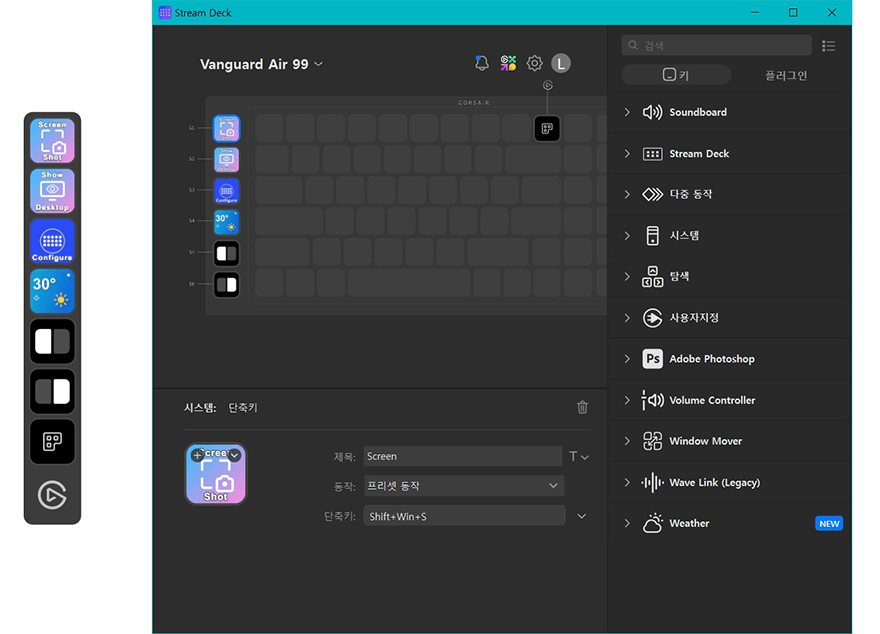
Task: Click the Weather category cloud icon
Action: (x=652, y=523)
